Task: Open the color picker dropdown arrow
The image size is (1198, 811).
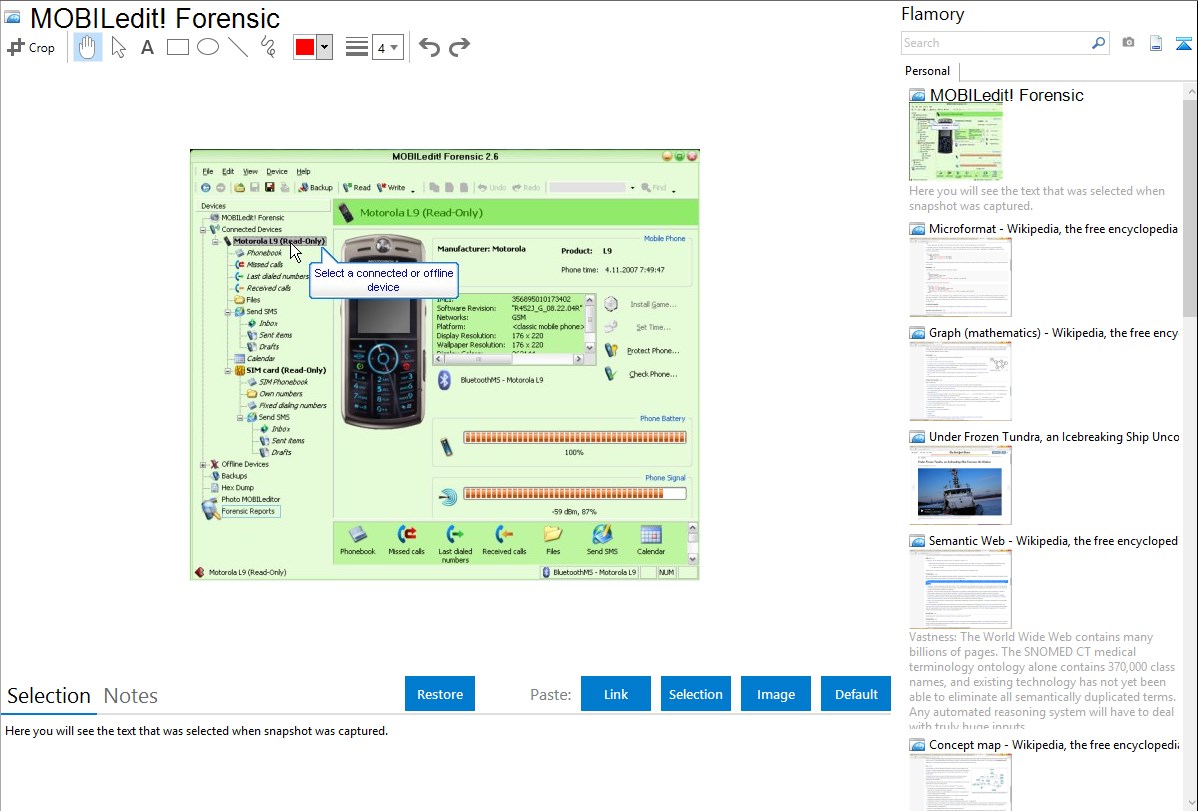Action: [x=324, y=47]
